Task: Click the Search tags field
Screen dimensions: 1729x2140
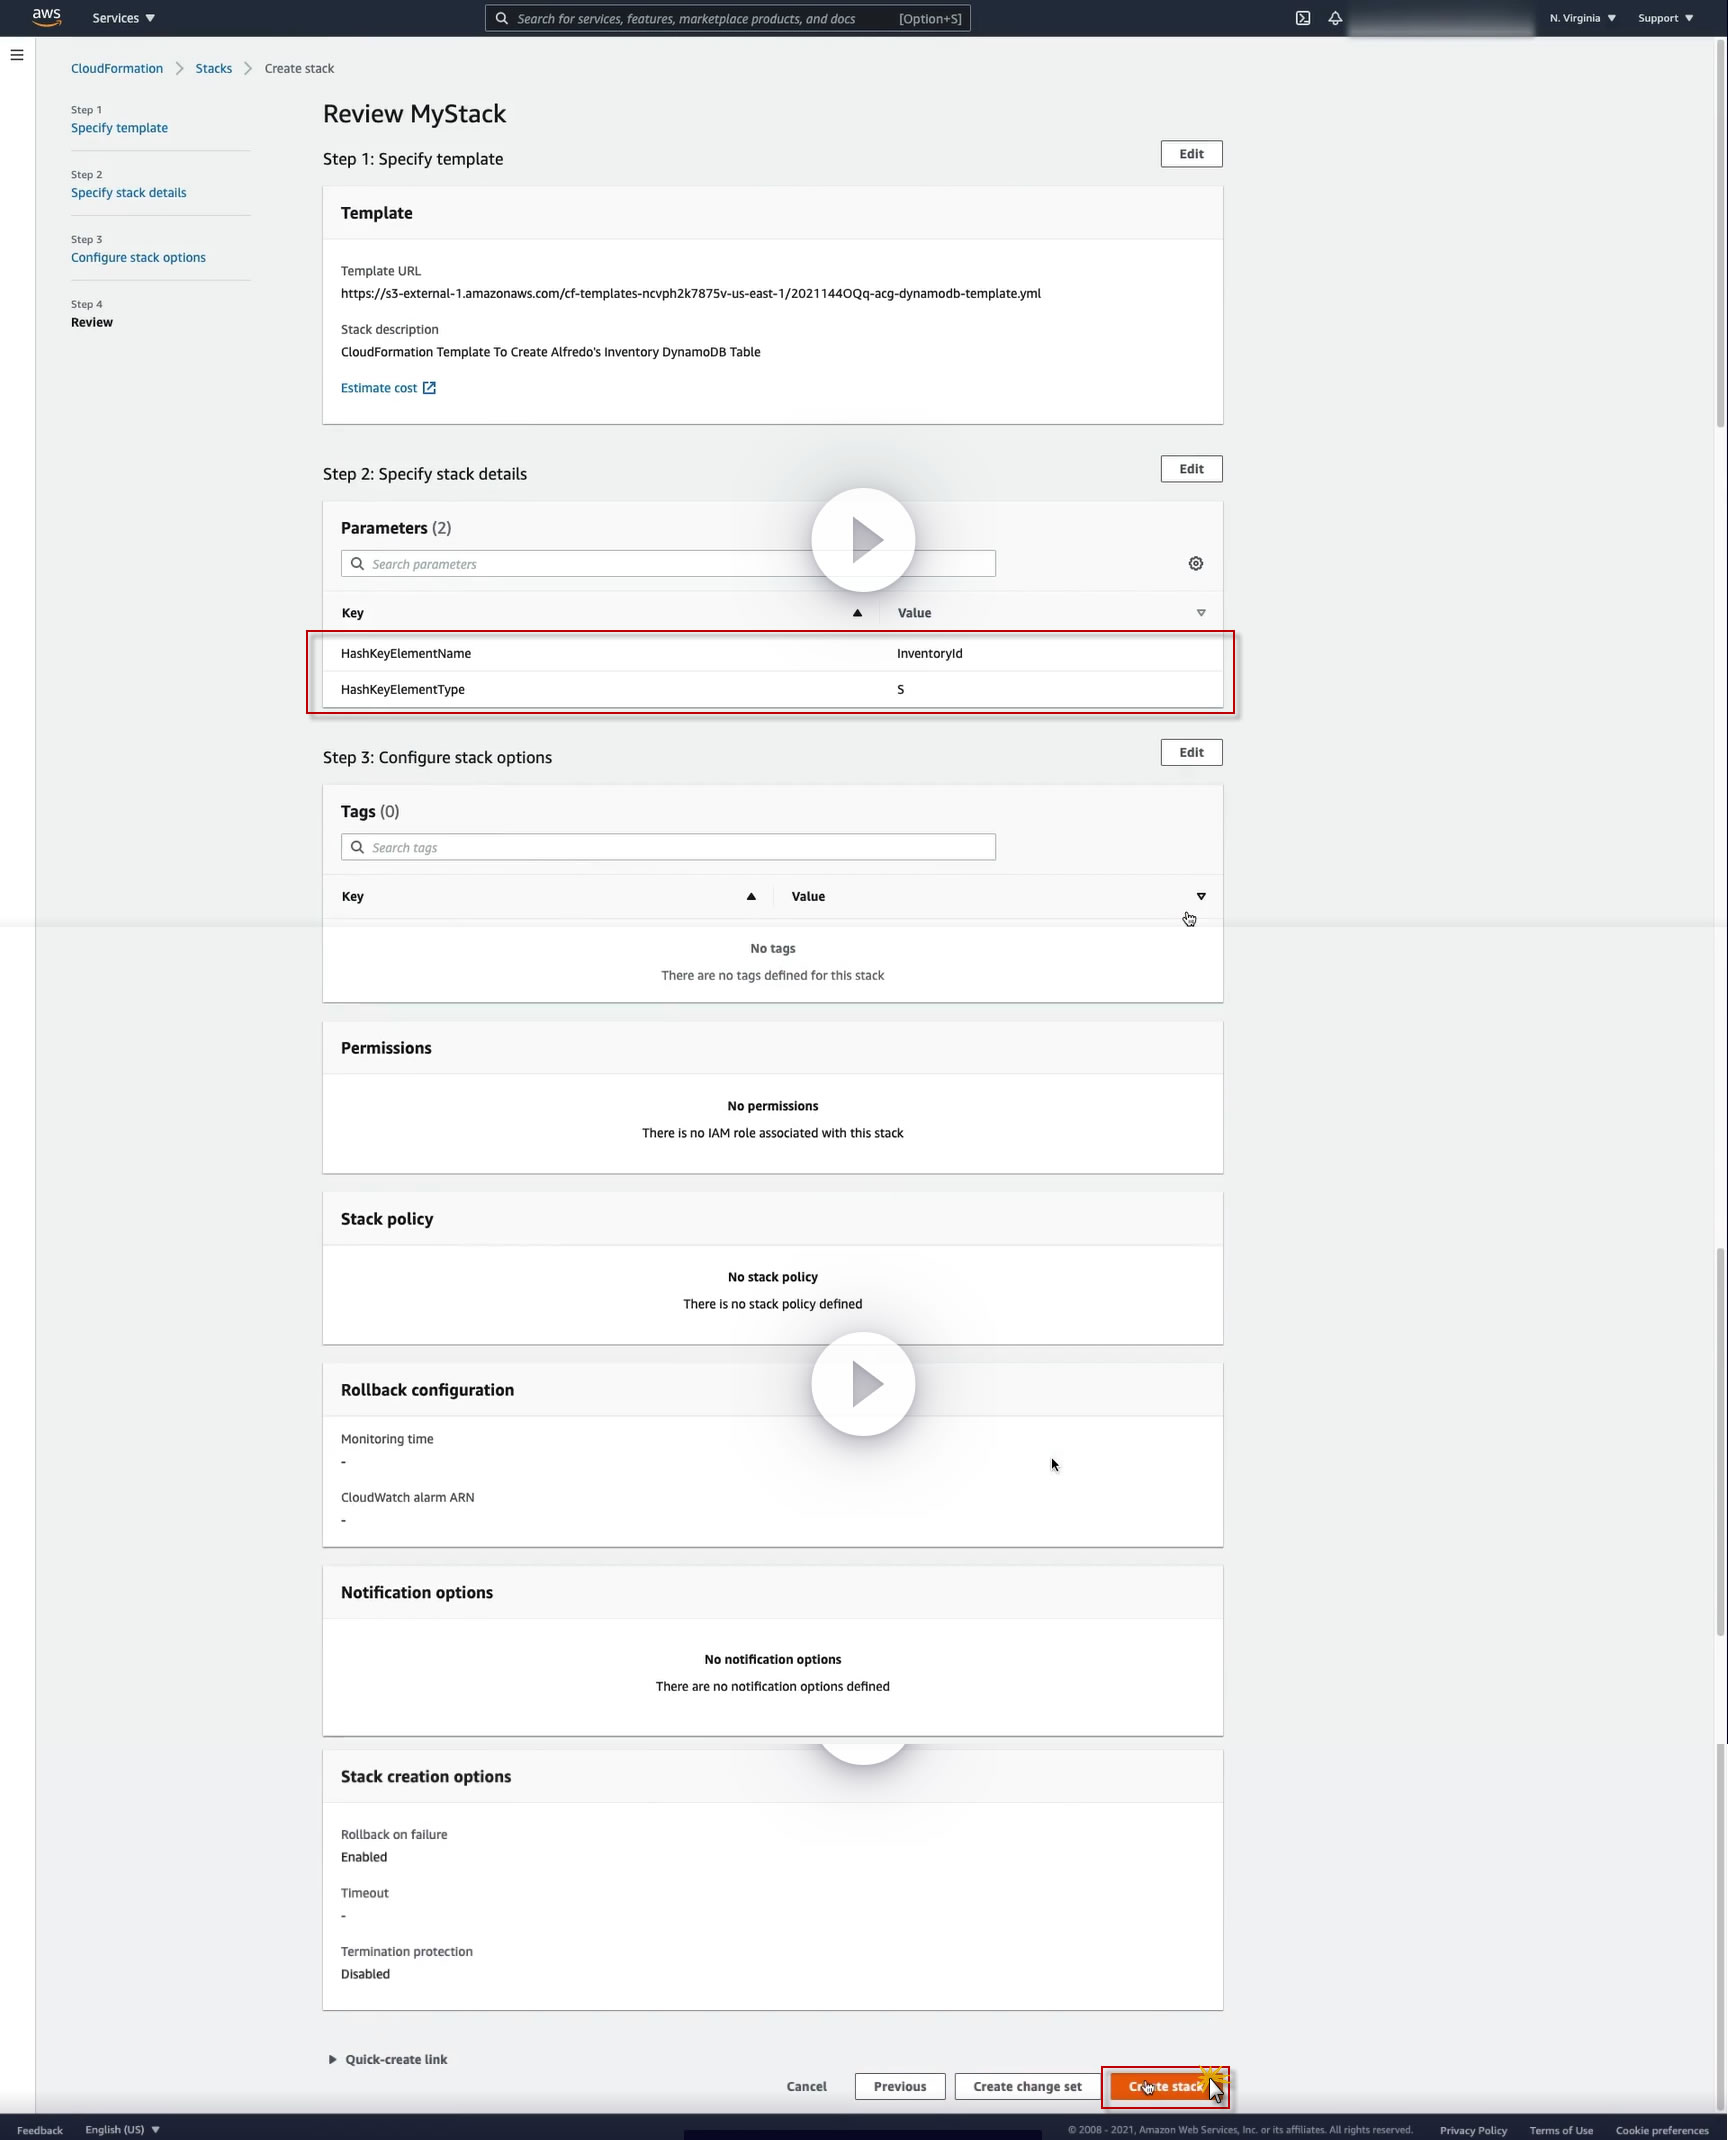Action: 668,847
